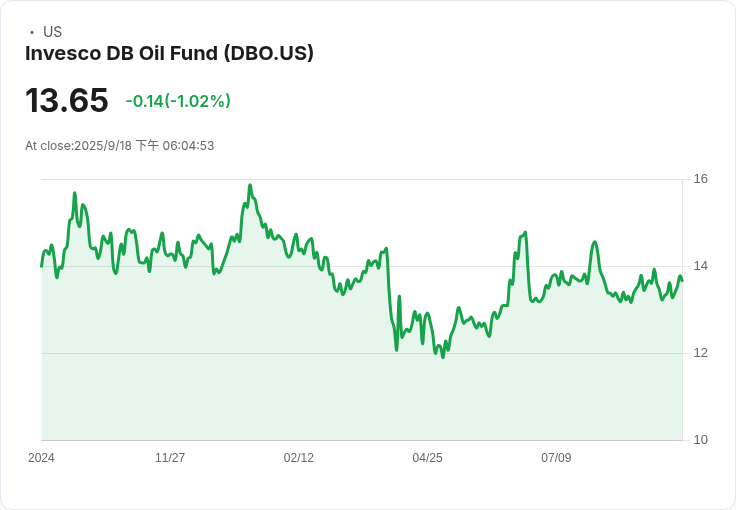Select the 04/25 date label
Screen dimensions: 736x510
tap(427, 458)
